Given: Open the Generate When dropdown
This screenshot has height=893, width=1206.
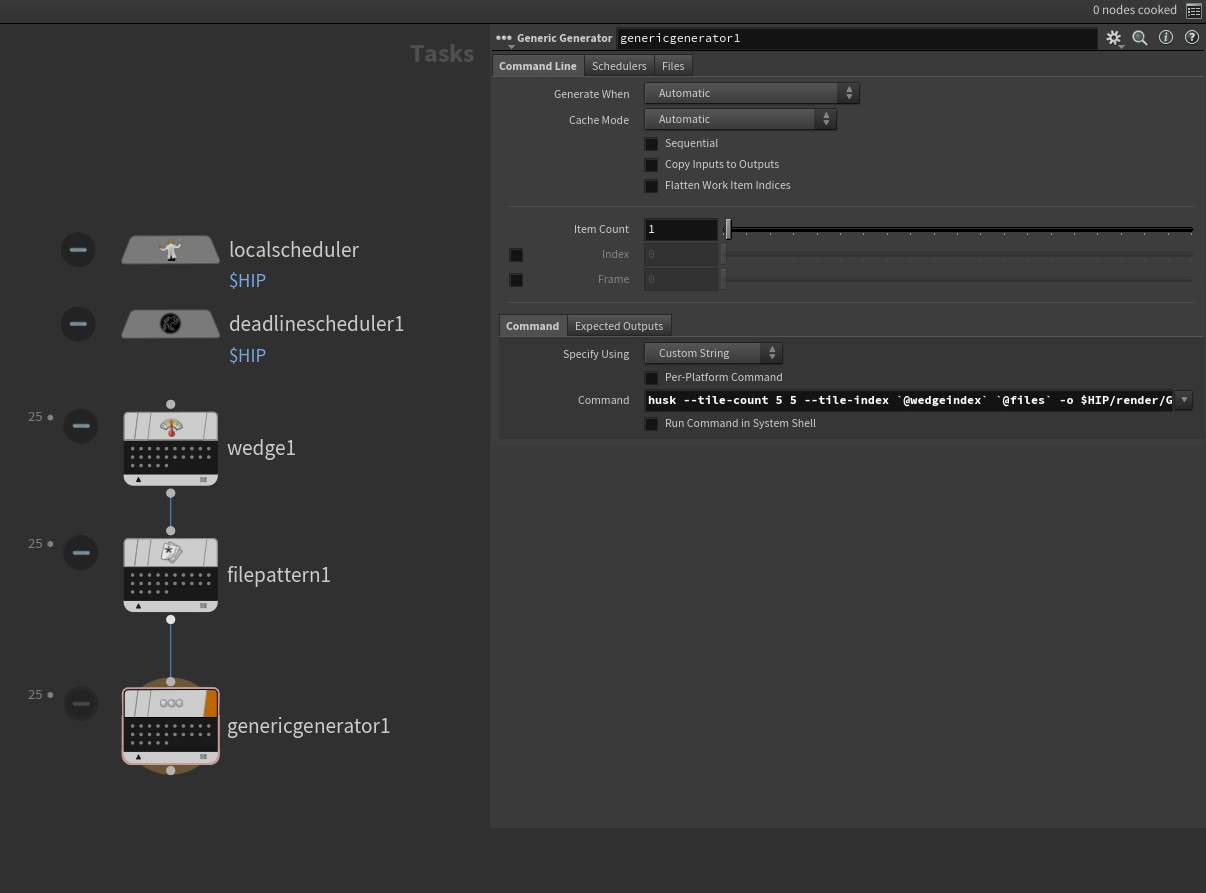Looking at the screenshot, I should pyautogui.click(x=751, y=93).
